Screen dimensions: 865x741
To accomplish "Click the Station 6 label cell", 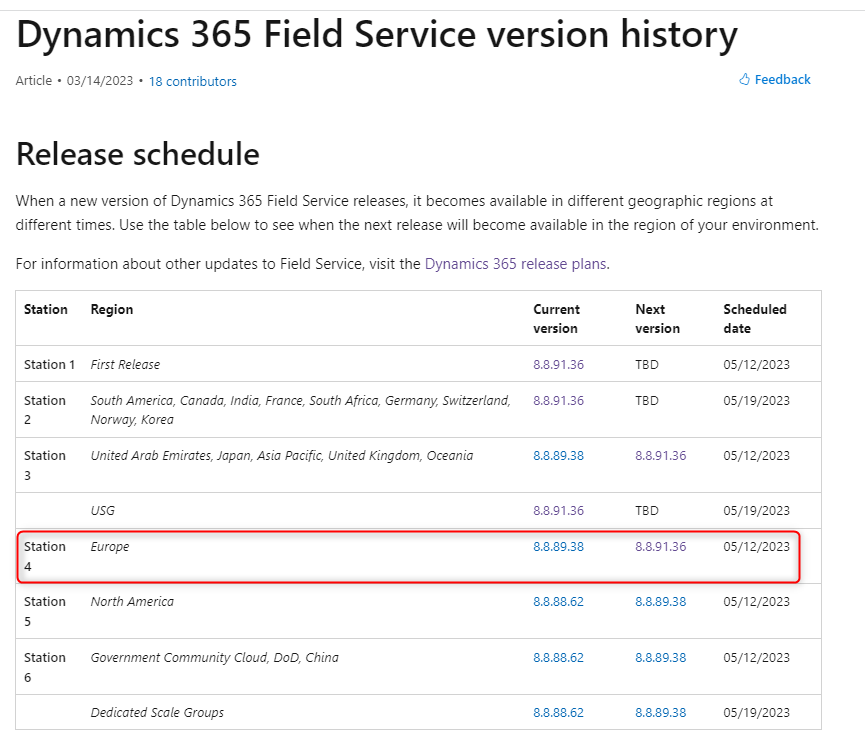I will (45, 667).
